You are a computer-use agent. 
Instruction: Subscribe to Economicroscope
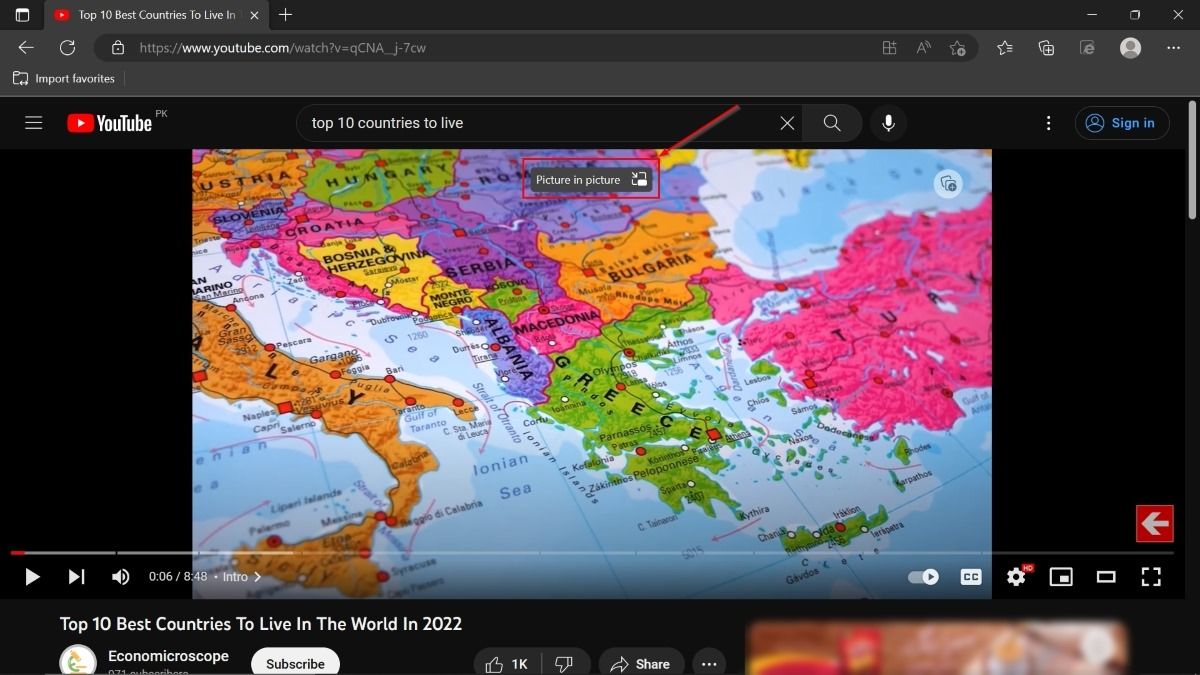[294, 662]
